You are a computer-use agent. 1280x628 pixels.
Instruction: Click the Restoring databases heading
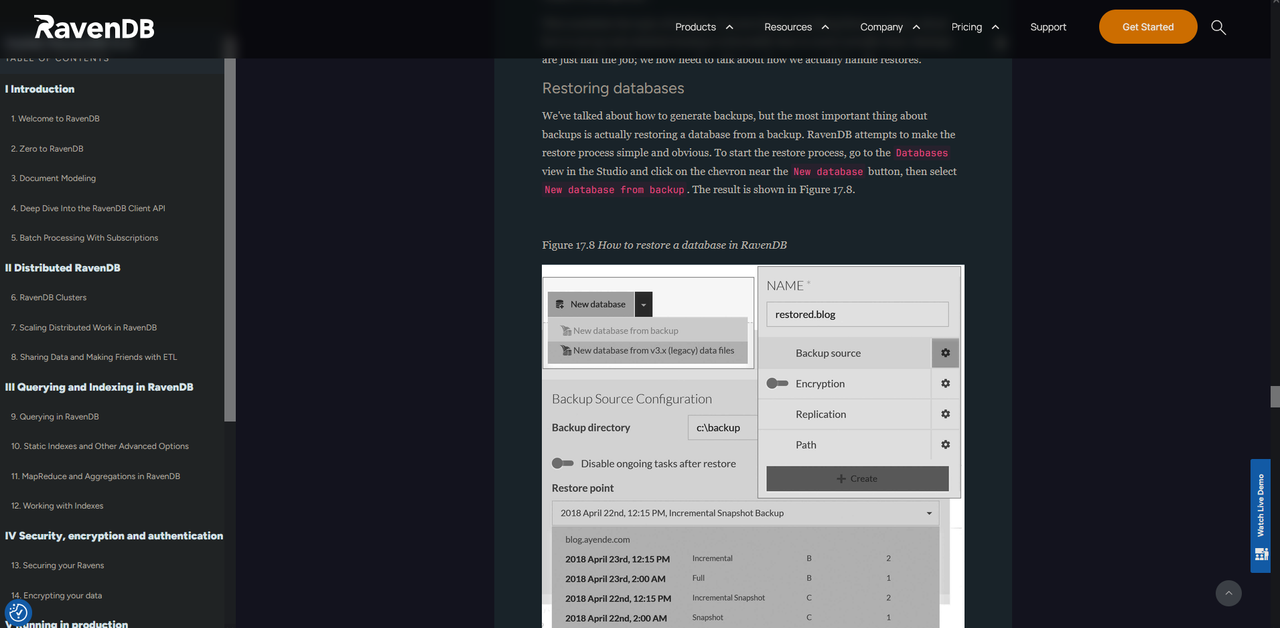tap(613, 88)
